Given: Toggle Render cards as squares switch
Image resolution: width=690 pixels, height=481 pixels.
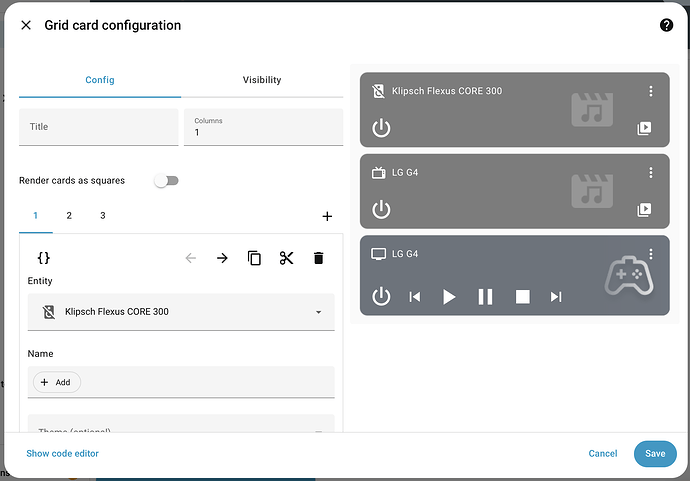Looking at the screenshot, I should pos(165,181).
